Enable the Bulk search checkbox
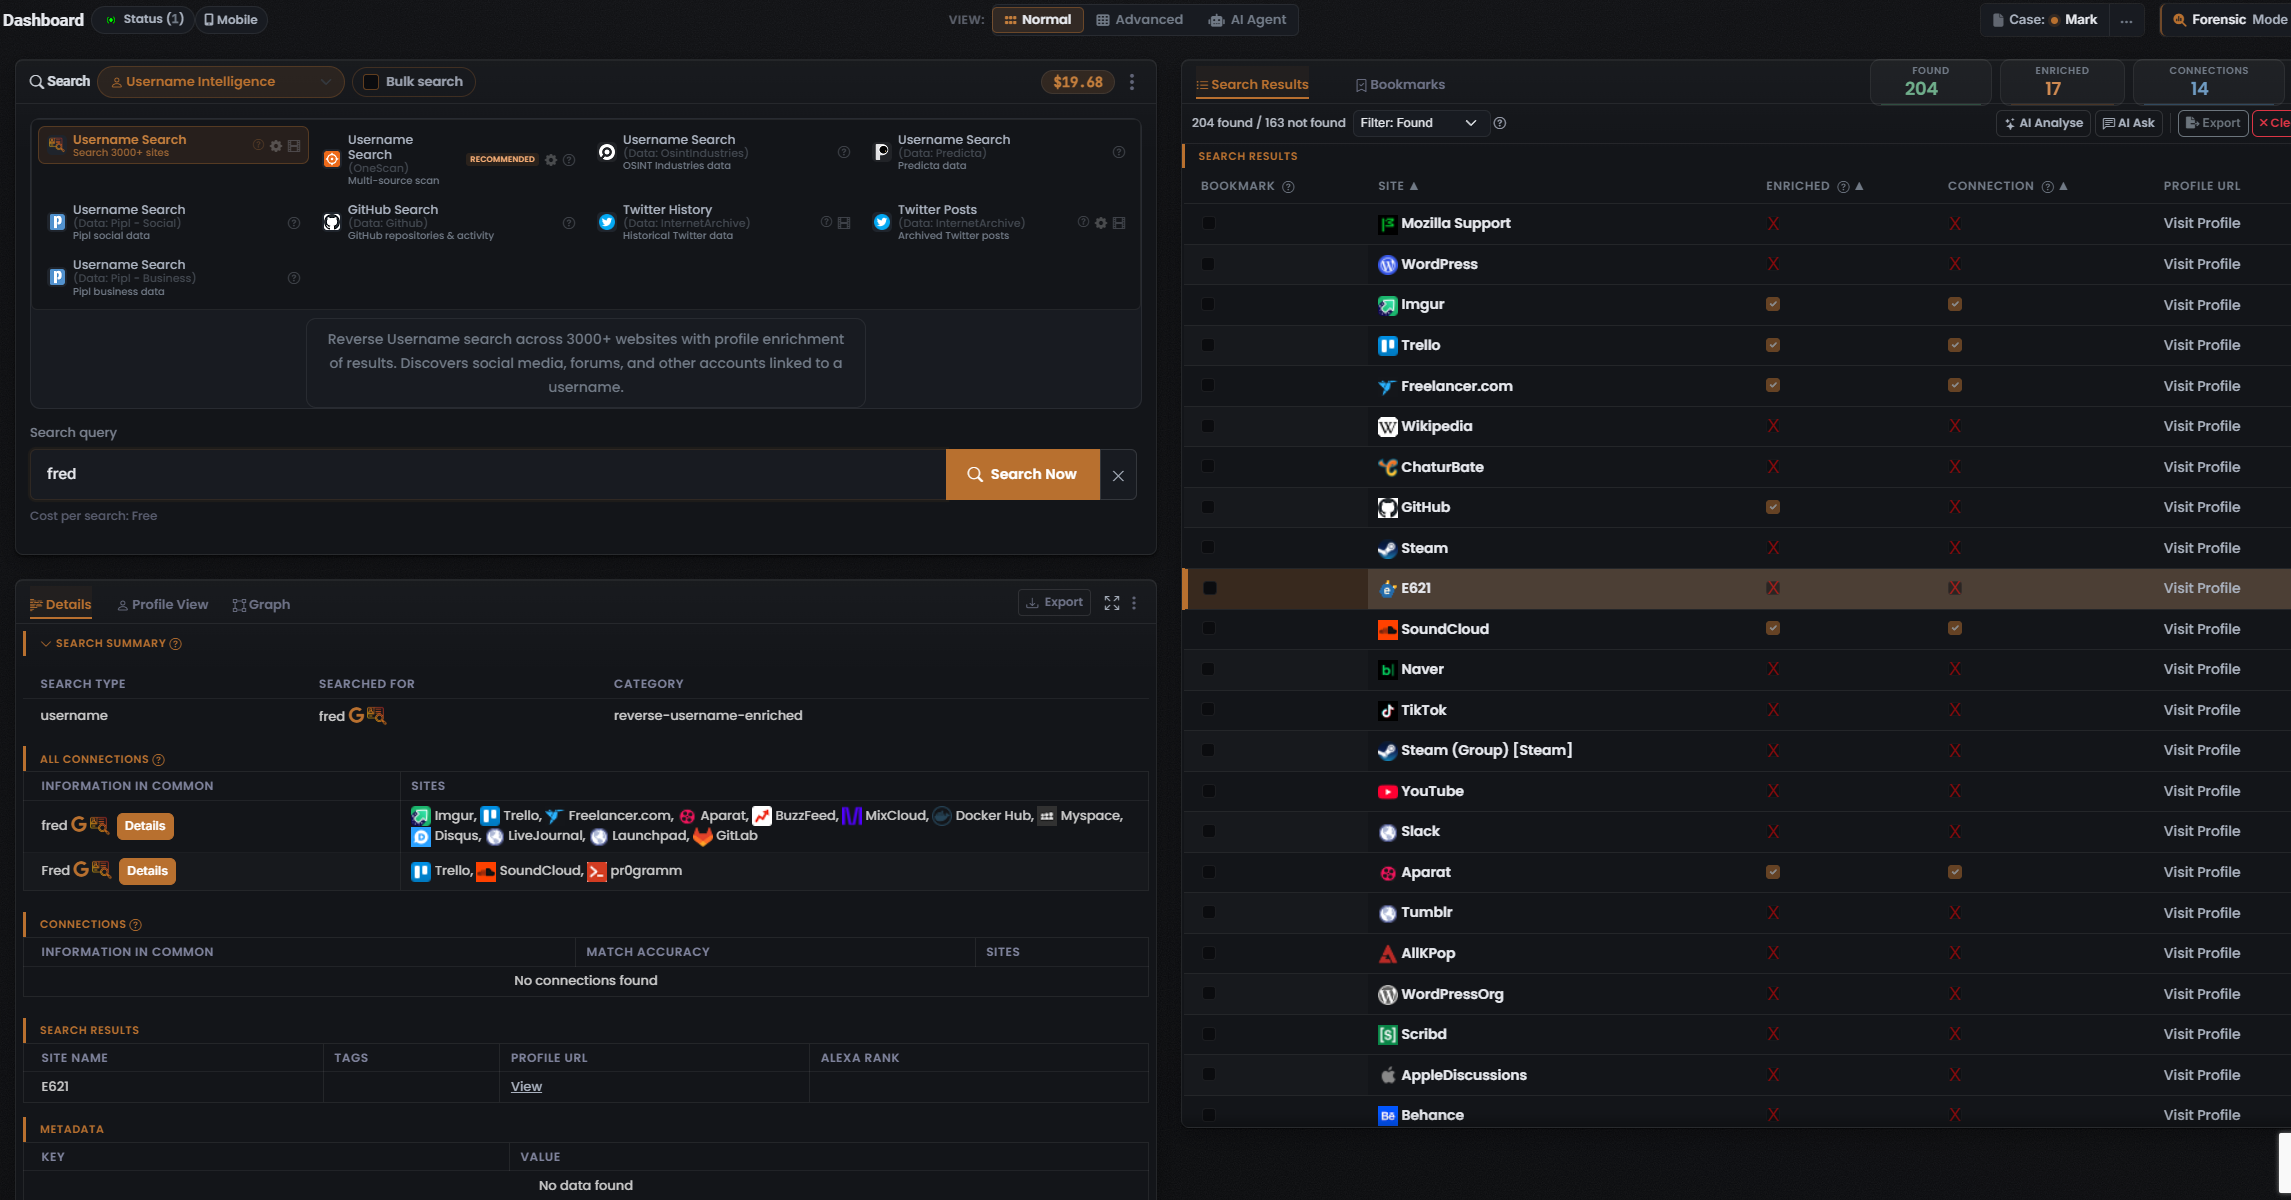 (x=371, y=82)
